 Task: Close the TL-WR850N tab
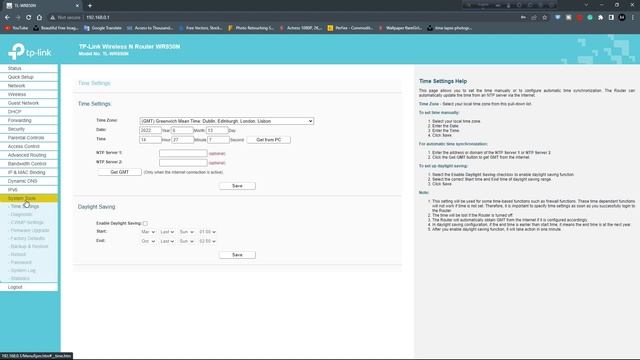tap(77, 6)
